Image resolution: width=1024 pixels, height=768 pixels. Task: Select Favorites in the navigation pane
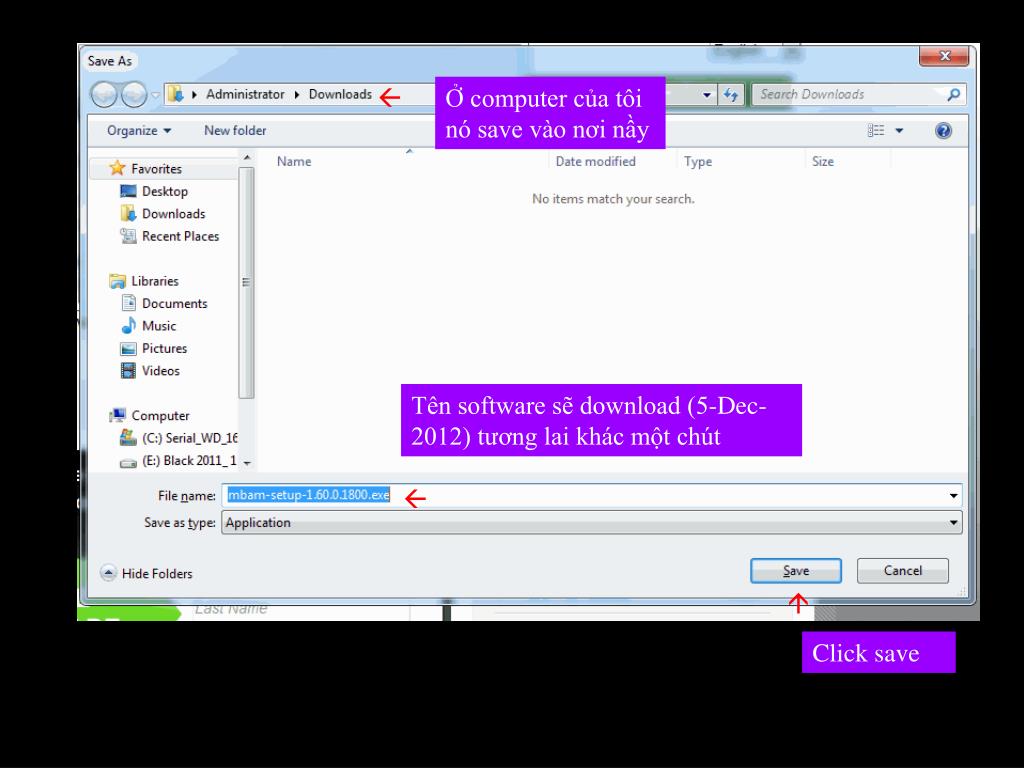[156, 168]
